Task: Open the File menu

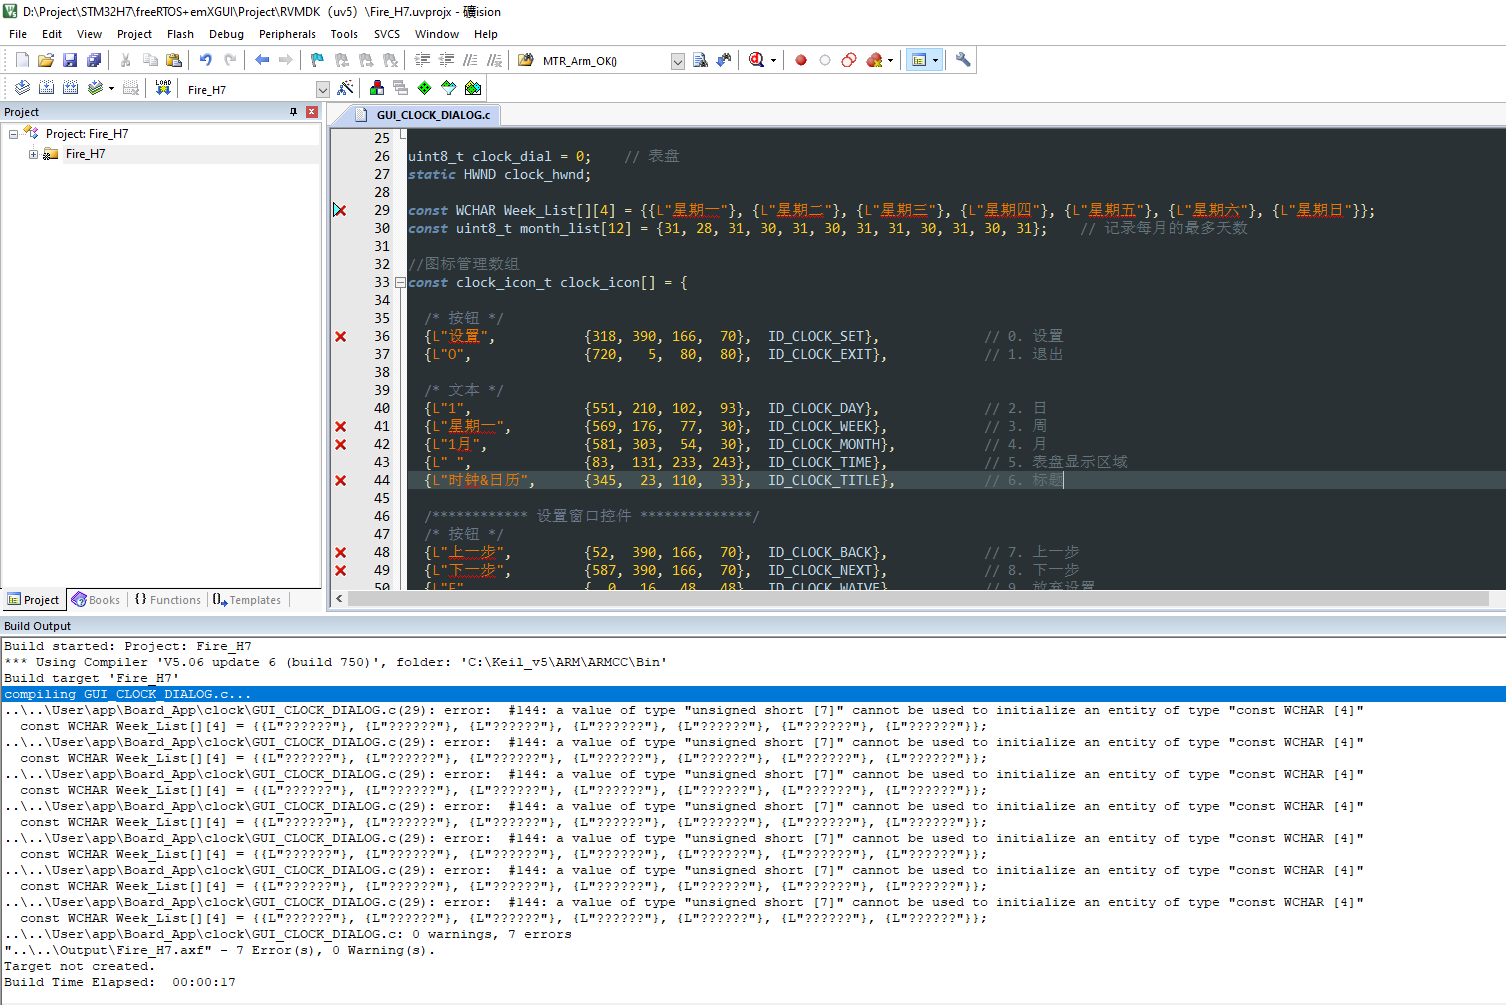Action: pos(18,34)
